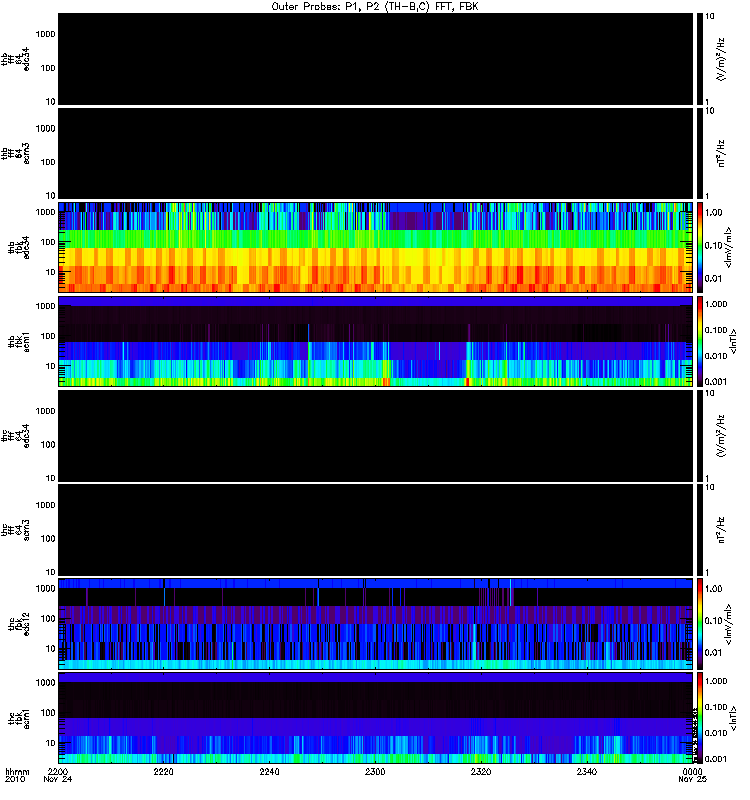Click the 2240 time tick label
Screen dimensions: 750x800
[269, 771]
